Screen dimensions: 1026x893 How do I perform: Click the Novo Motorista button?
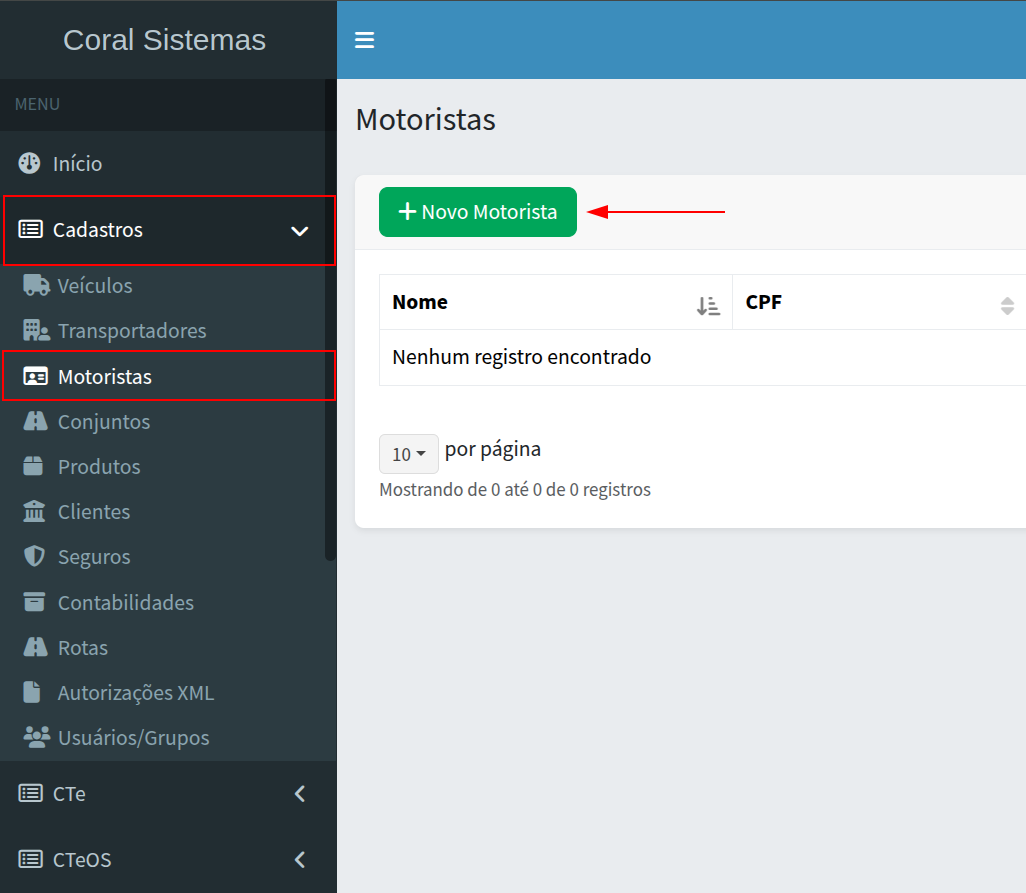pyautogui.click(x=478, y=212)
